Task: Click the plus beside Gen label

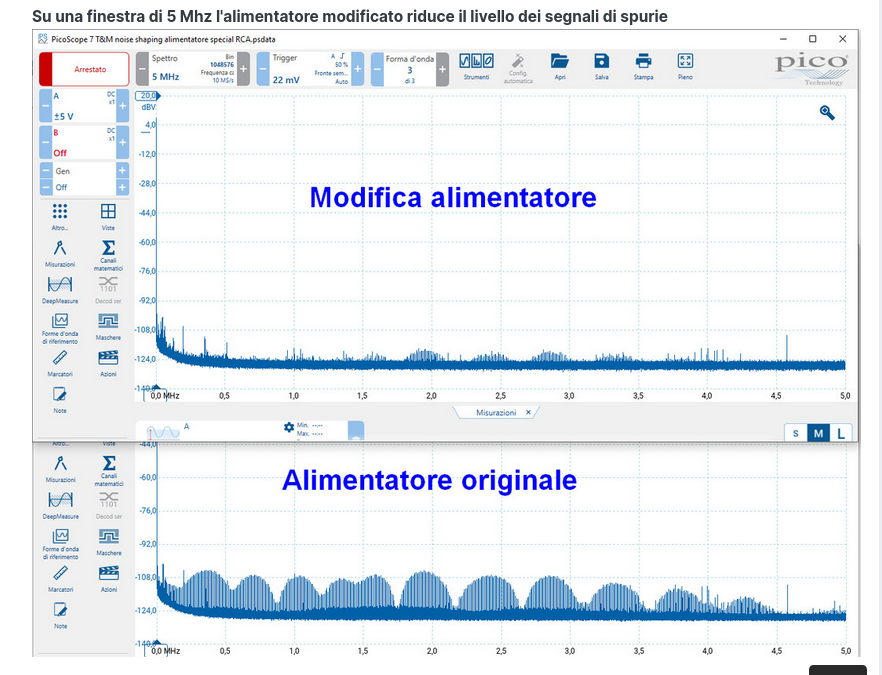Action: [123, 170]
